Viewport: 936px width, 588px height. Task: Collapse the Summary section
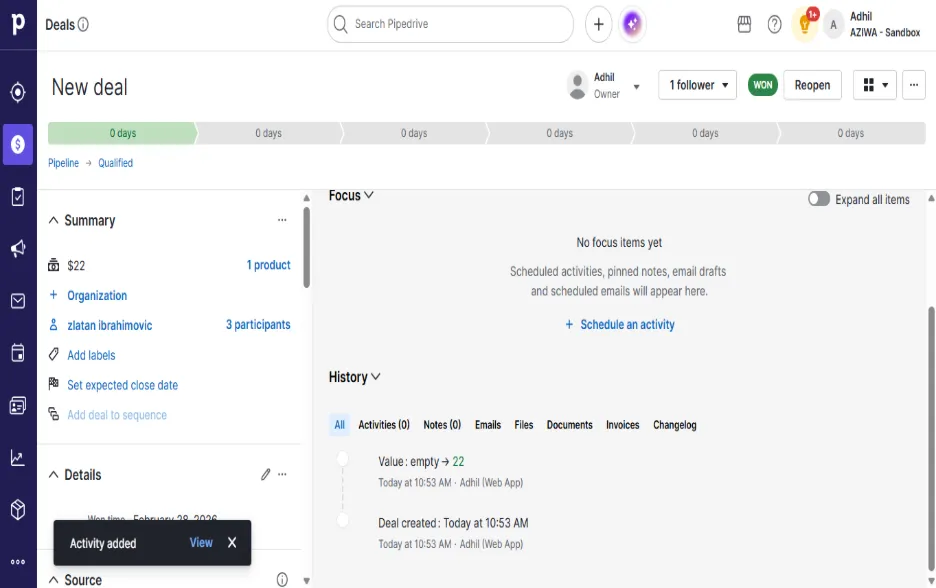54,220
